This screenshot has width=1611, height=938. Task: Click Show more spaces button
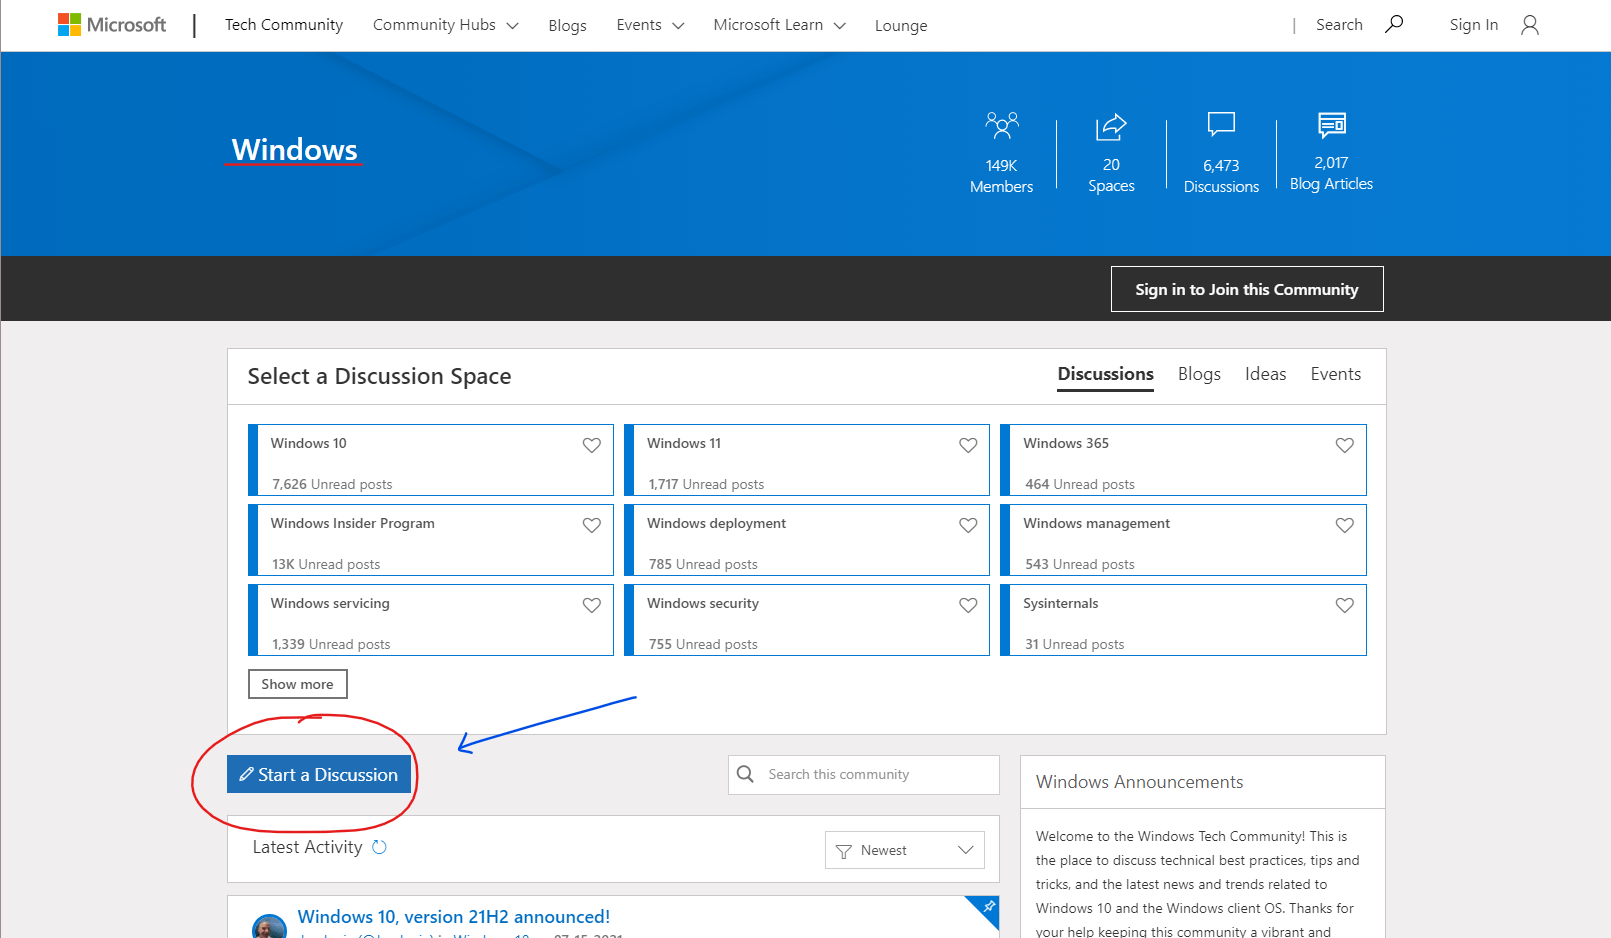coord(298,684)
